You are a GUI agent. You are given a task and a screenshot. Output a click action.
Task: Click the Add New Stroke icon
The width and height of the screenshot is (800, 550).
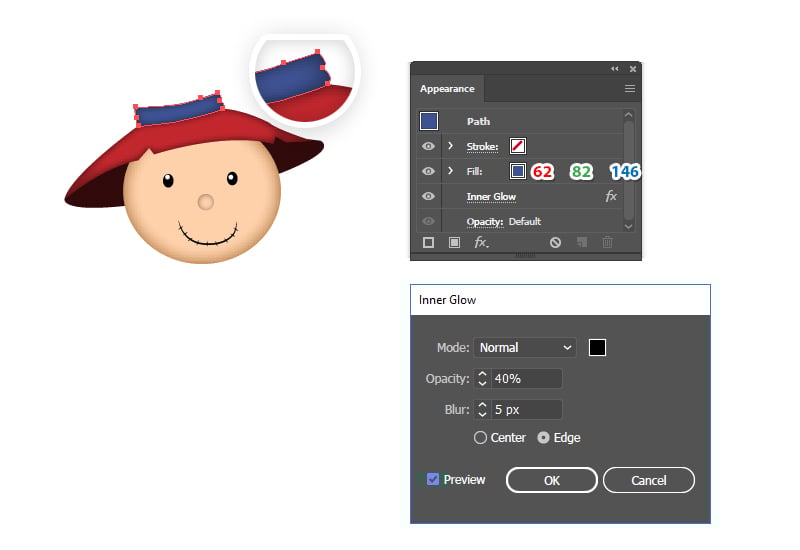point(428,242)
